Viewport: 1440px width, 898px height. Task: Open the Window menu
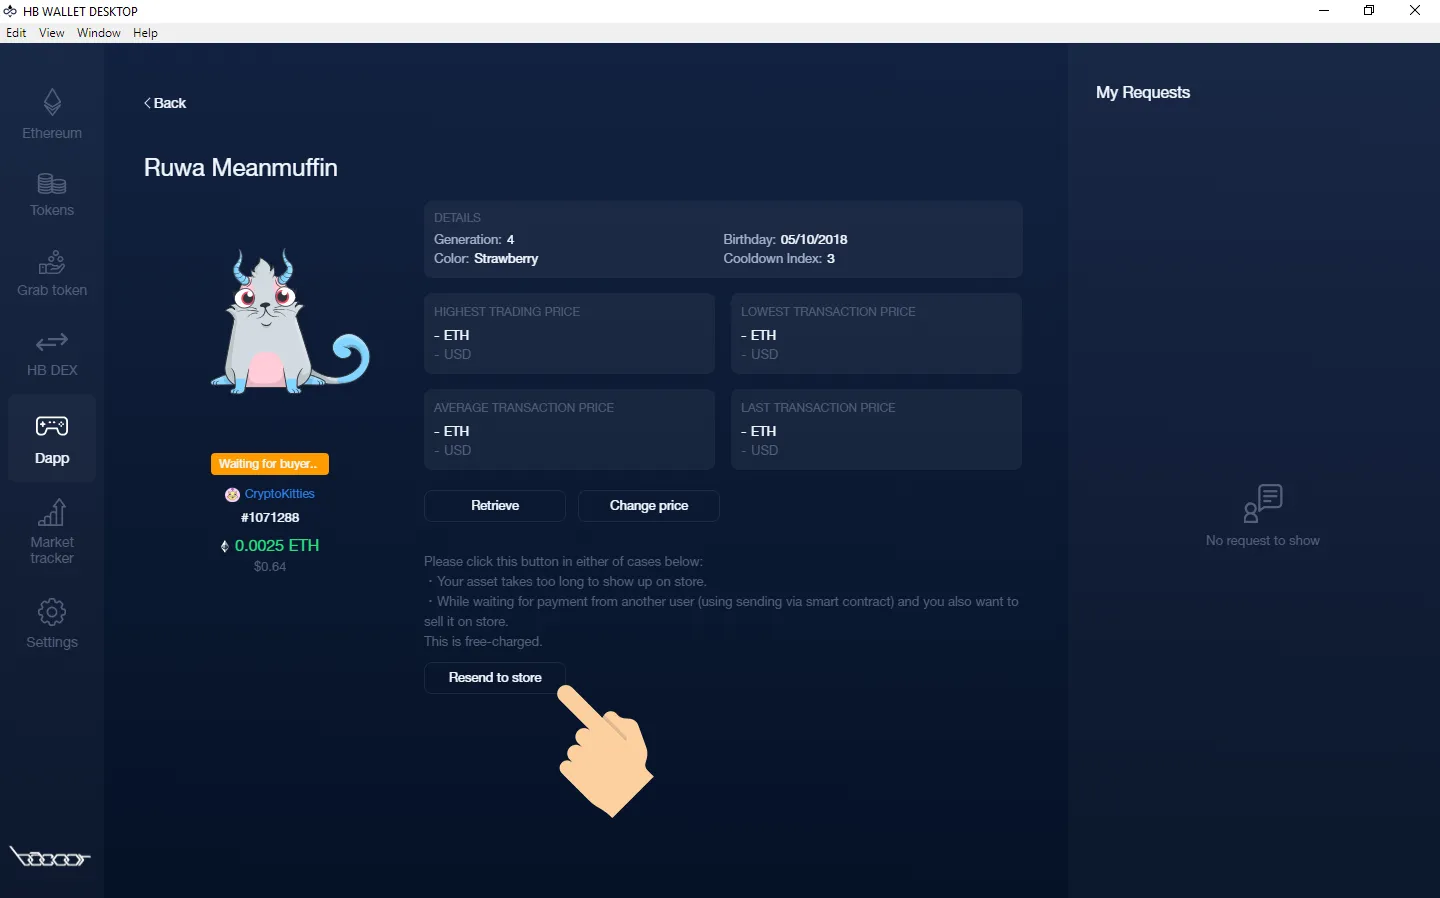click(x=98, y=33)
